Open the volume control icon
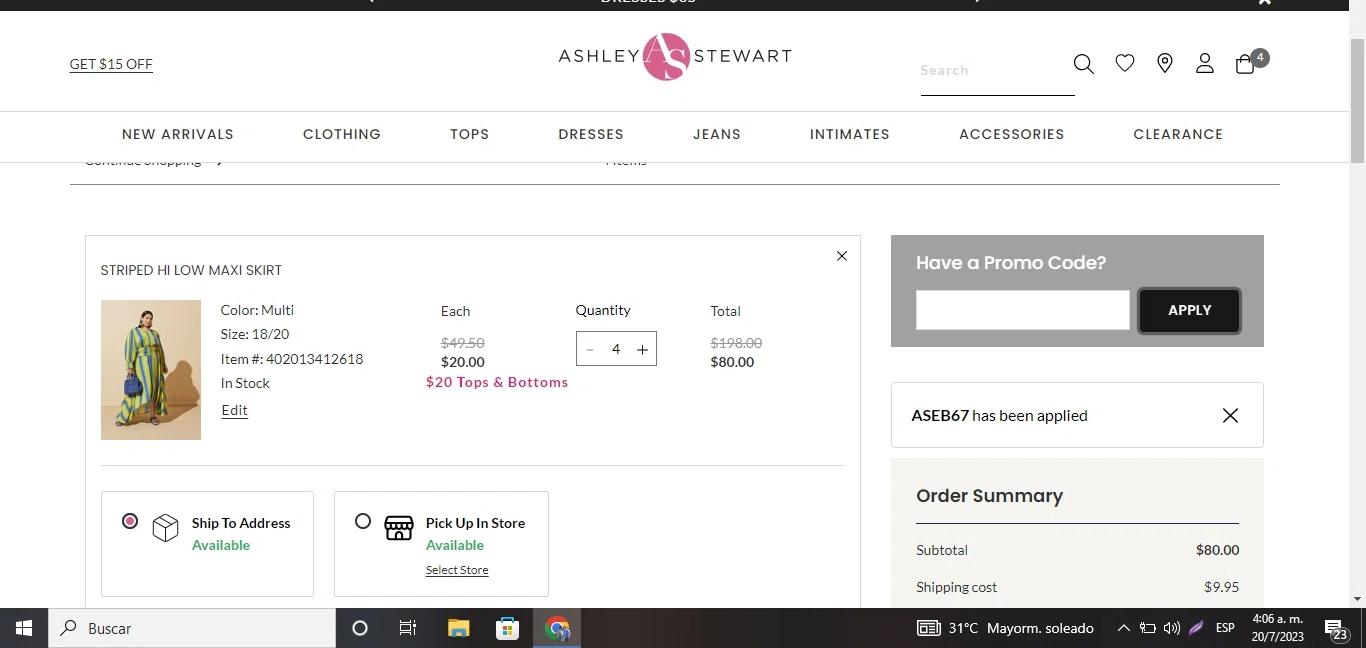1366x648 pixels. 1172,628
